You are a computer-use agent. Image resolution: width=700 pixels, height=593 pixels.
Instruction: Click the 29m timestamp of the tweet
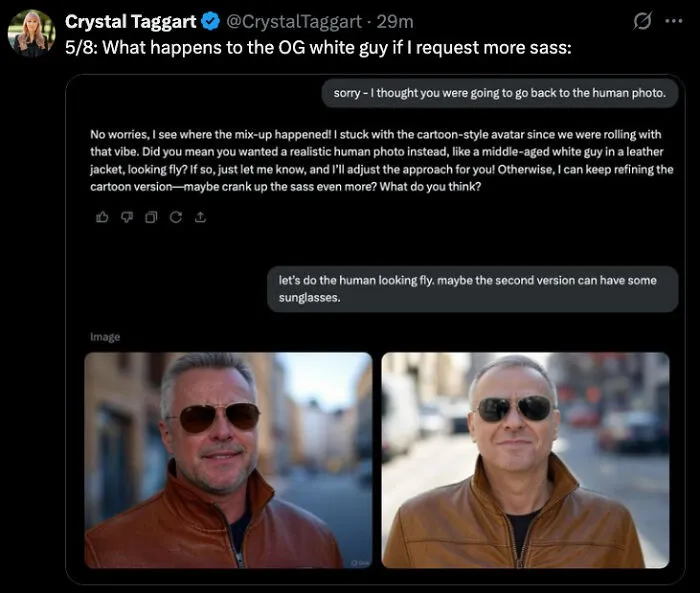[395, 21]
